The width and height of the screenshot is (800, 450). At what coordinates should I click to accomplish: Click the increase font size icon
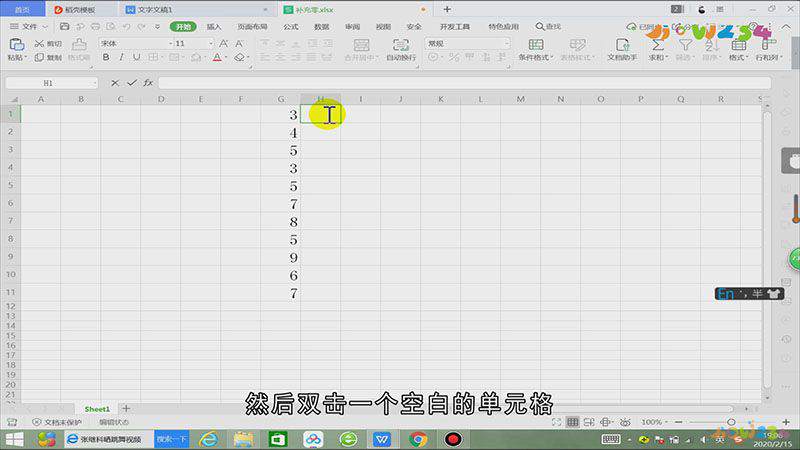(x=223, y=44)
